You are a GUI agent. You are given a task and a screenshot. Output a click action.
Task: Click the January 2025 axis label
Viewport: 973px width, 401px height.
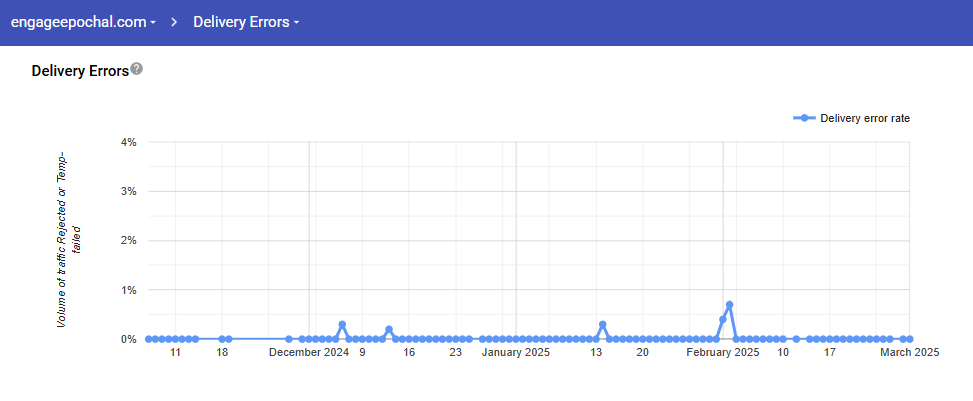(515, 352)
